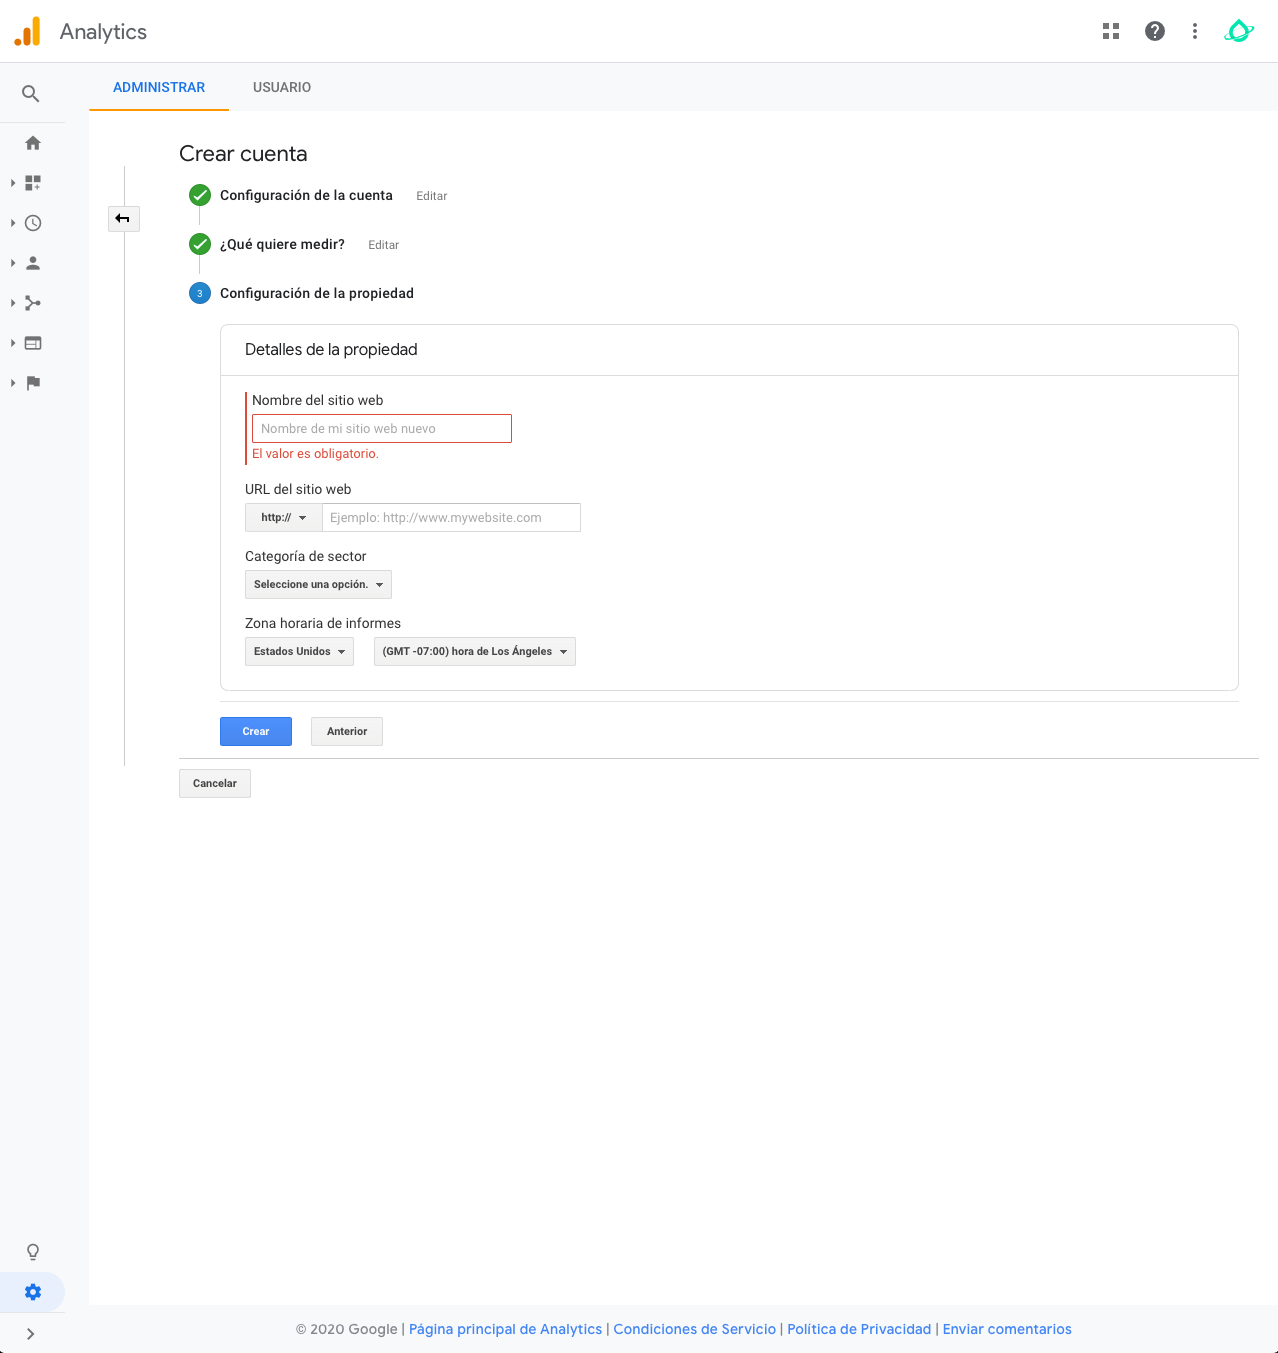This screenshot has width=1278, height=1353.
Task: Click the blue Crear button
Action: tap(256, 732)
